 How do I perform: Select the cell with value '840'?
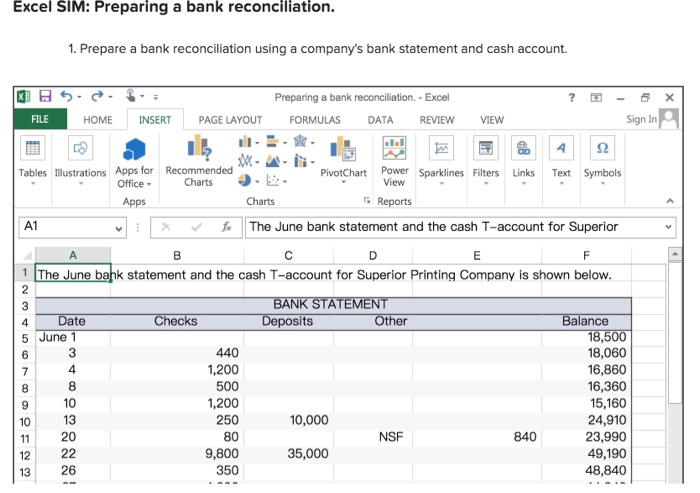click(477, 437)
